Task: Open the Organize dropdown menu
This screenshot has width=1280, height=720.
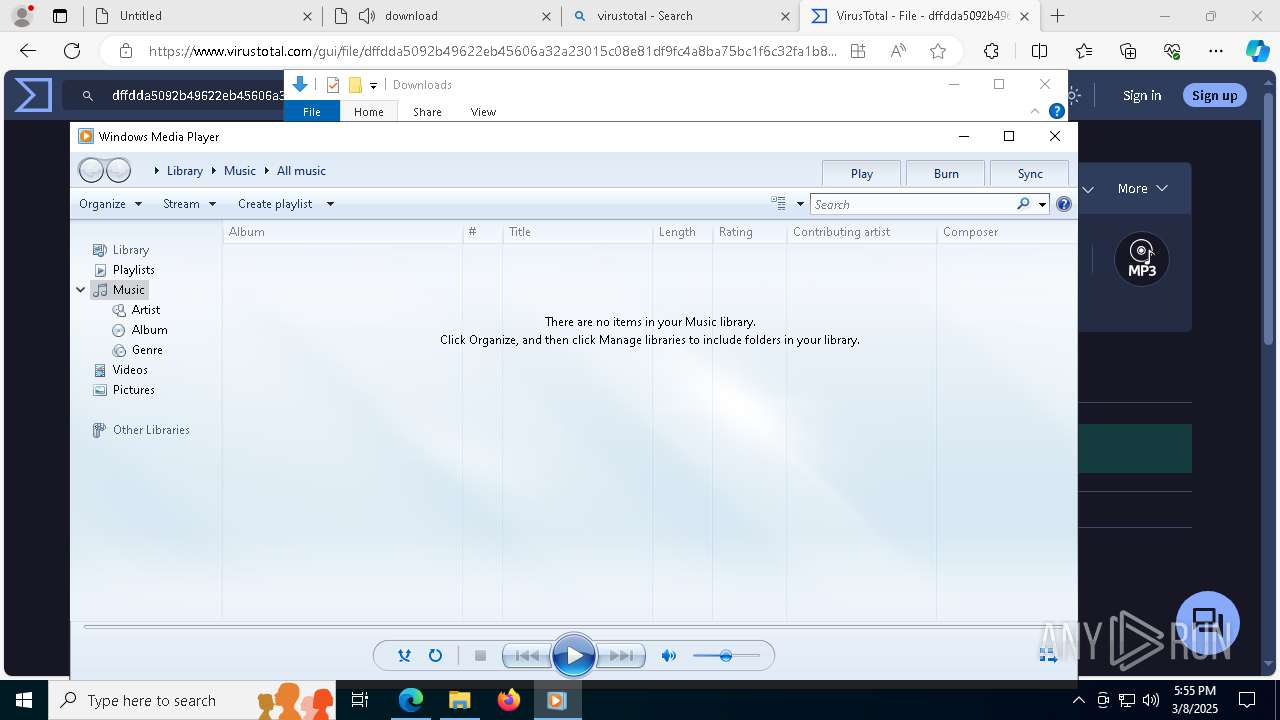Action: 110,204
